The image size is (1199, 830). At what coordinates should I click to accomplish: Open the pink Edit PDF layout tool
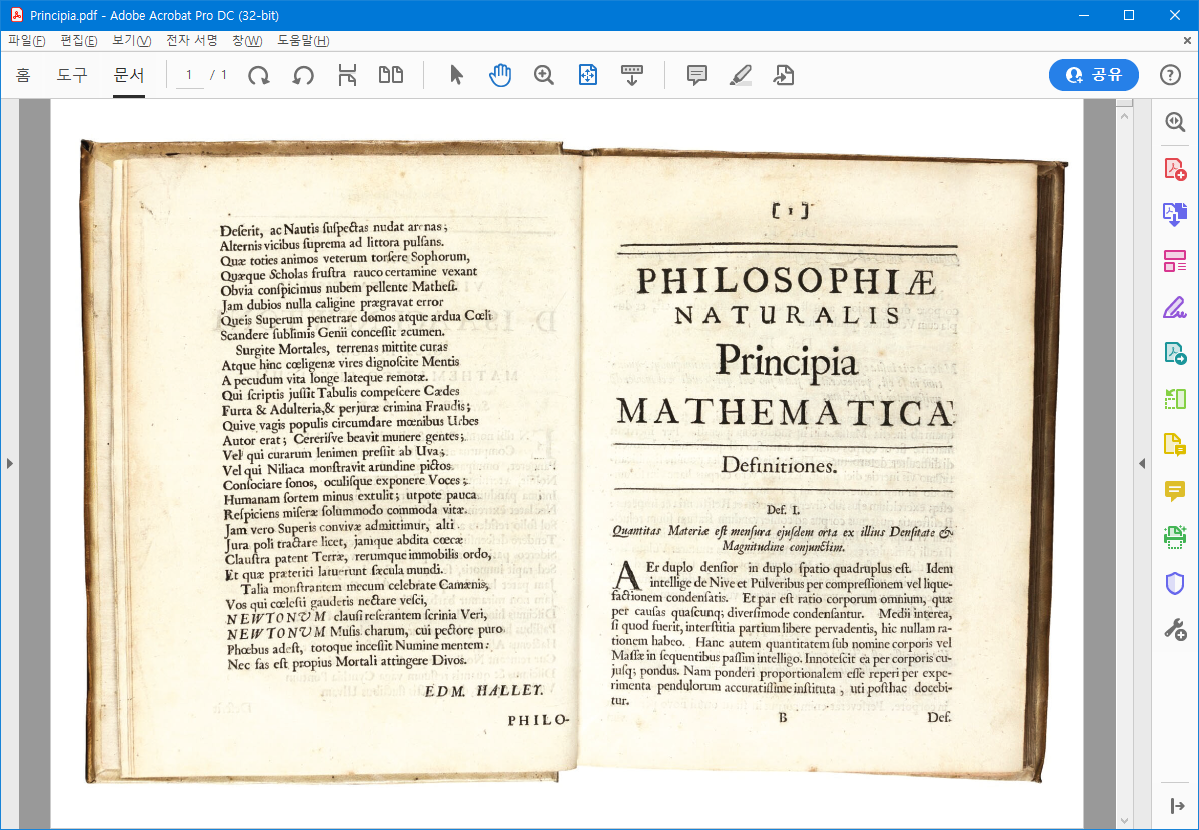pos(1175,261)
